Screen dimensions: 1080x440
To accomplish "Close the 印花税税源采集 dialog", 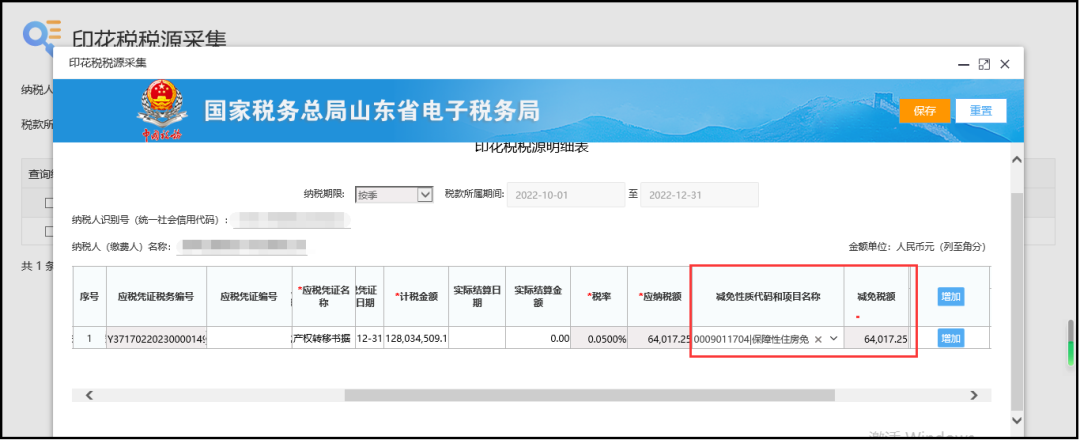I will pyautogui.click(x=1005, y=64).
